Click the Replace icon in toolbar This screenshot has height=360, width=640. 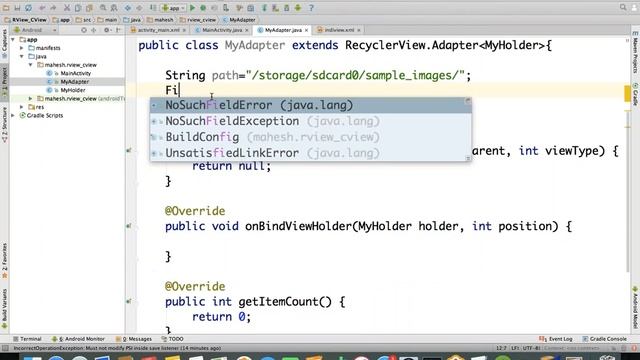pyautogui.click(x=114, y=8)
